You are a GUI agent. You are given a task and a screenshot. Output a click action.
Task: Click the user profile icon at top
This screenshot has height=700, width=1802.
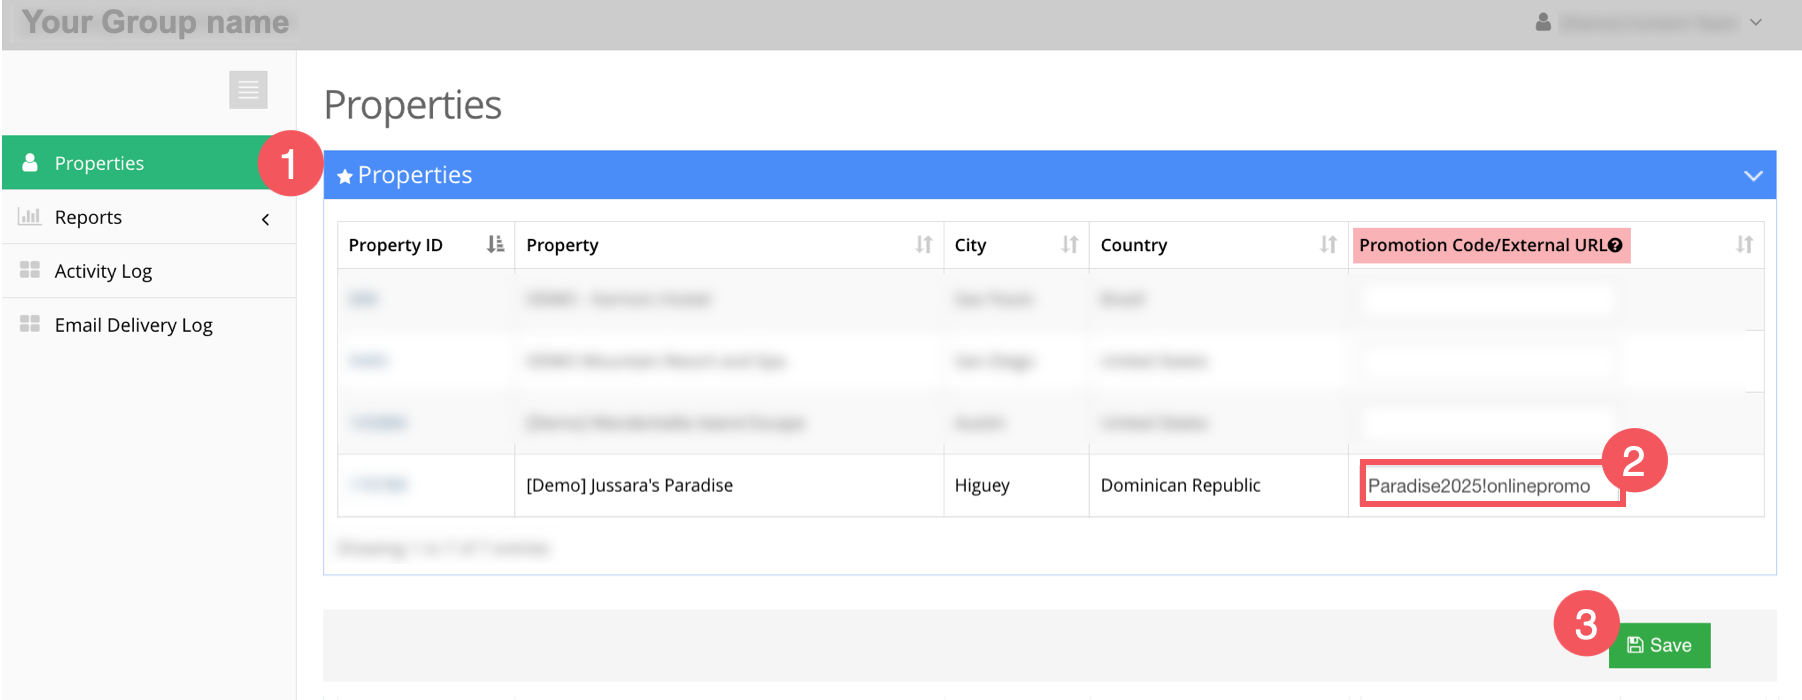[1543, 22]
